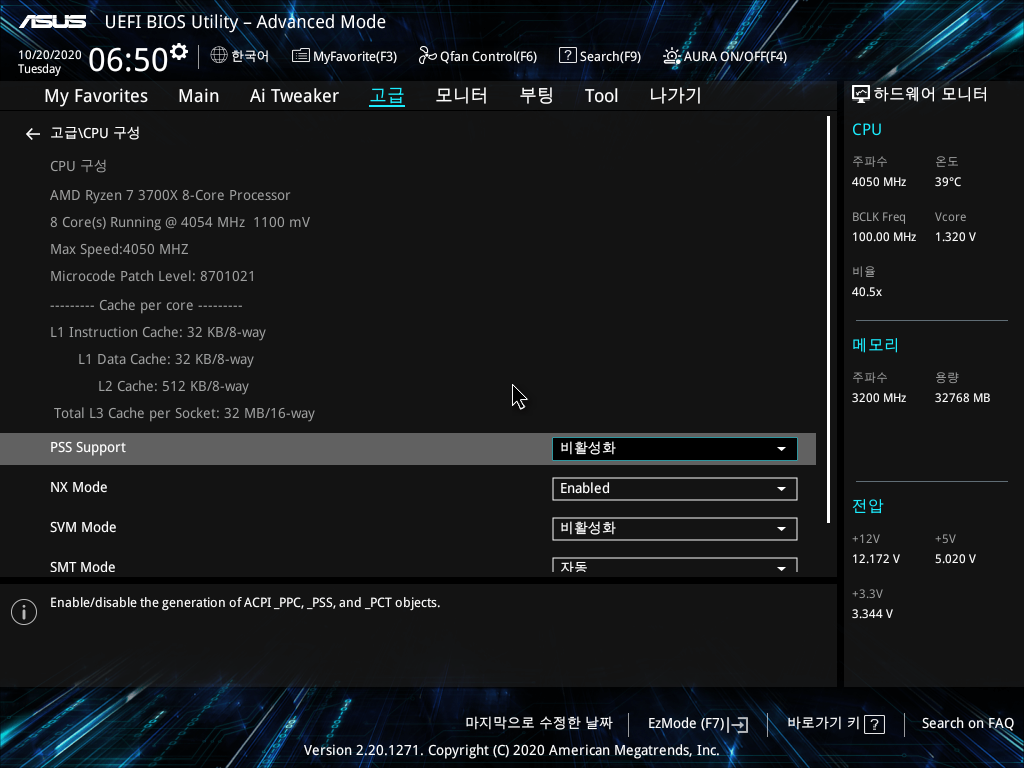The image size is (1024, 768).
Task: Click the 10/20/2020 Tuesday date
Action: click(50, 62)
